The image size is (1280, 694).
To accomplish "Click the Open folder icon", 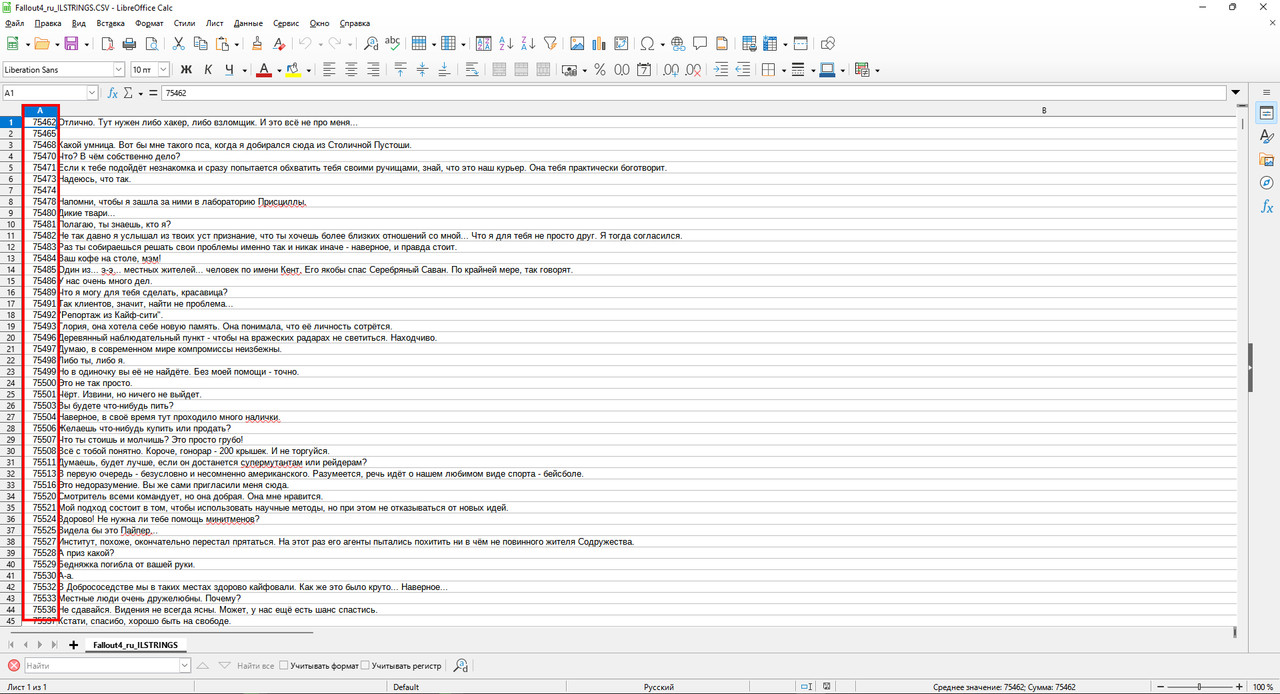I will pyautogui.click(x=41, y=44).
